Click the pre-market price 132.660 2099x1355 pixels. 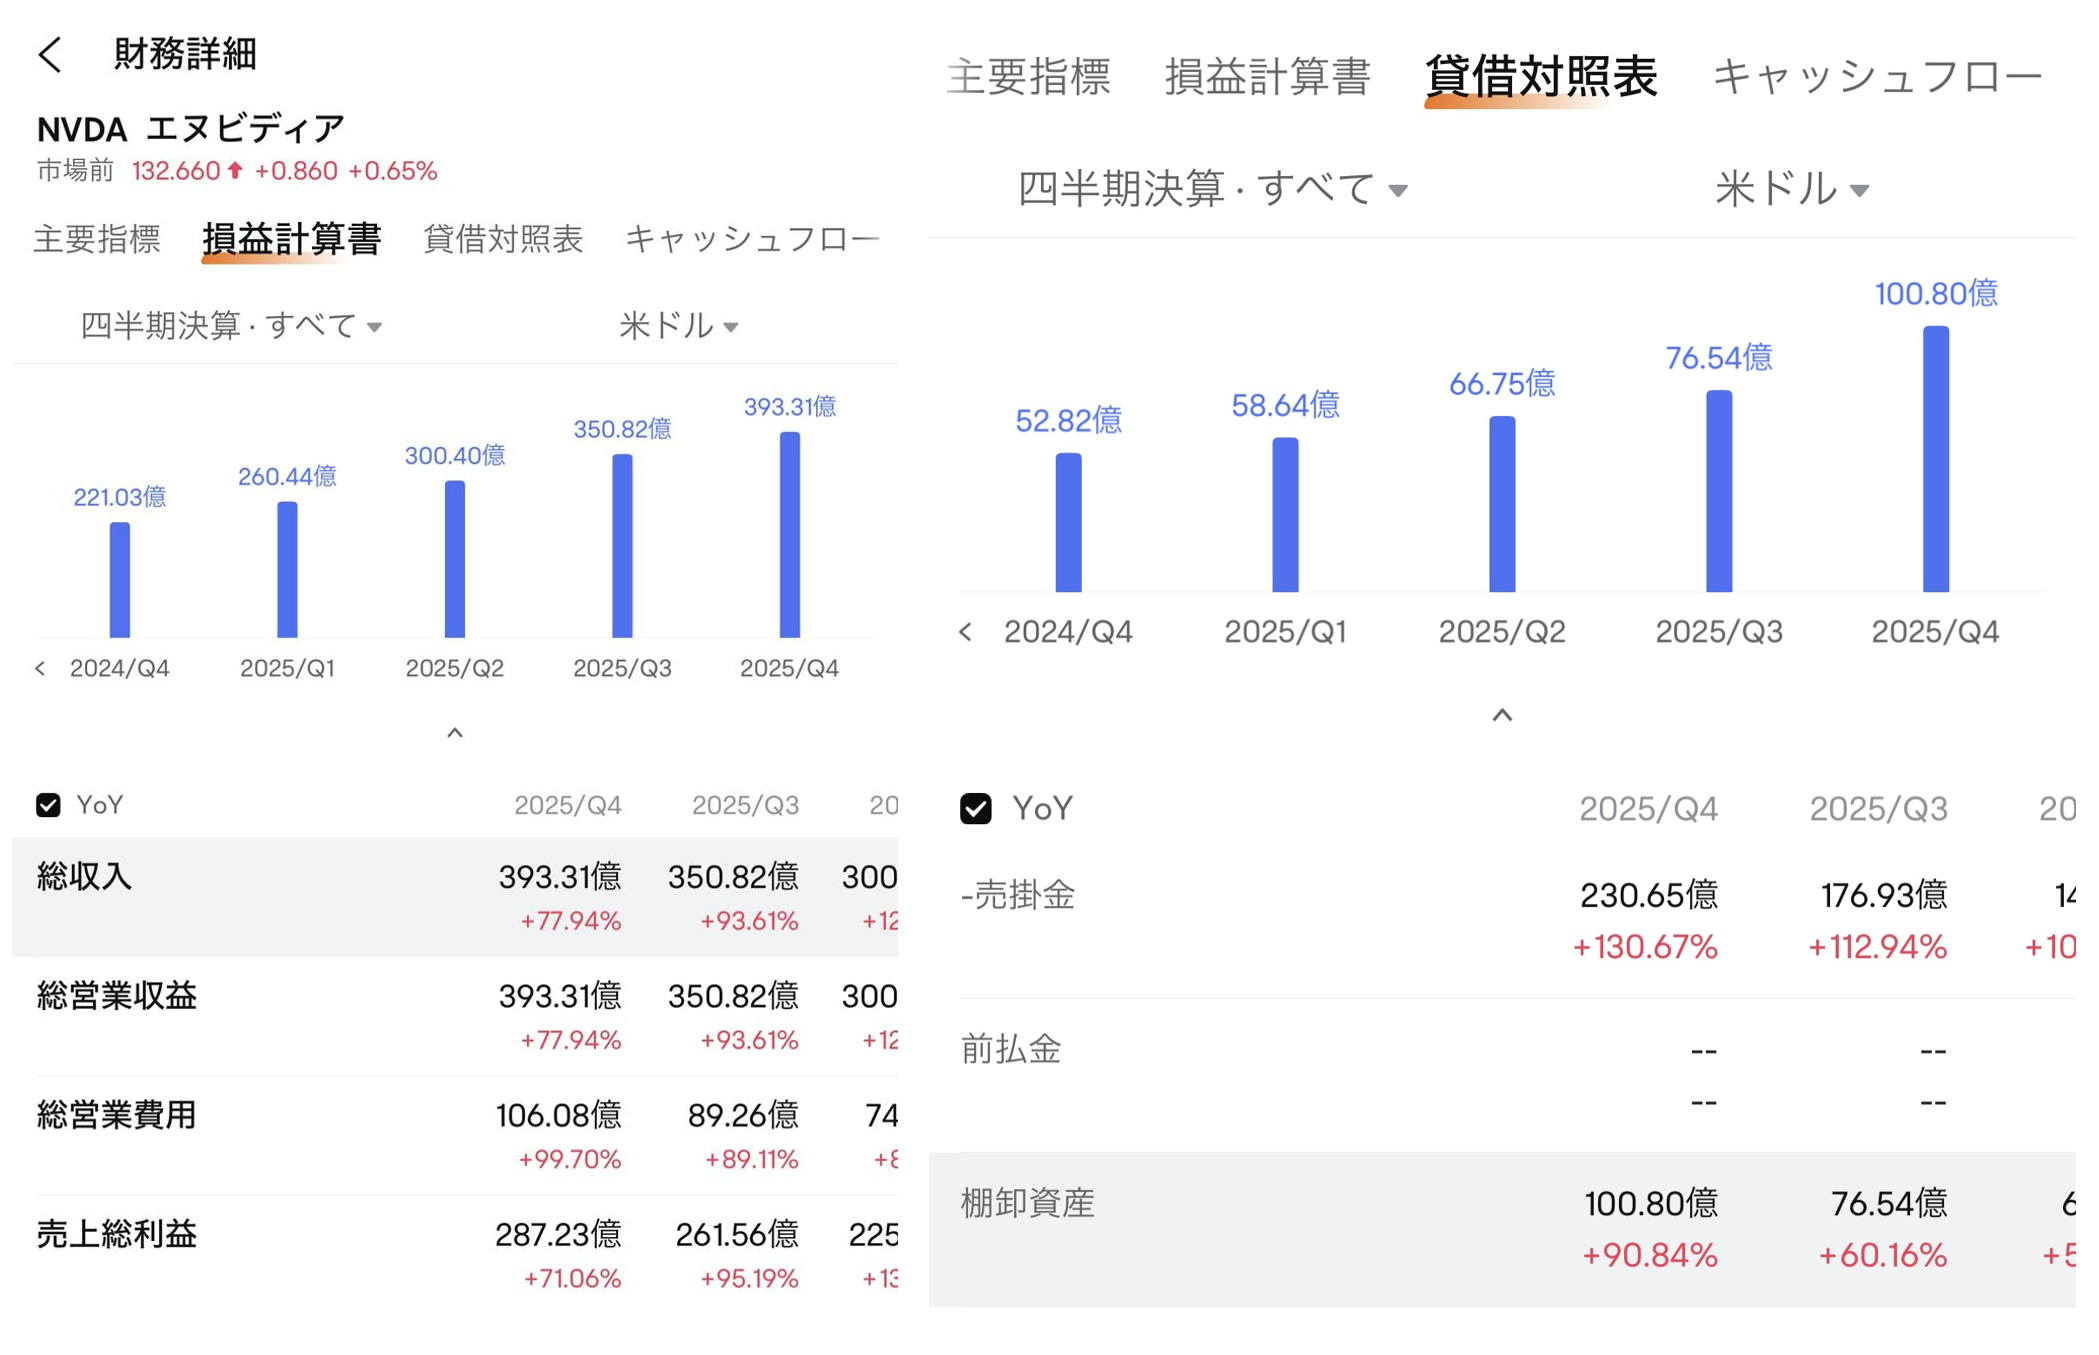click(176, 171)
